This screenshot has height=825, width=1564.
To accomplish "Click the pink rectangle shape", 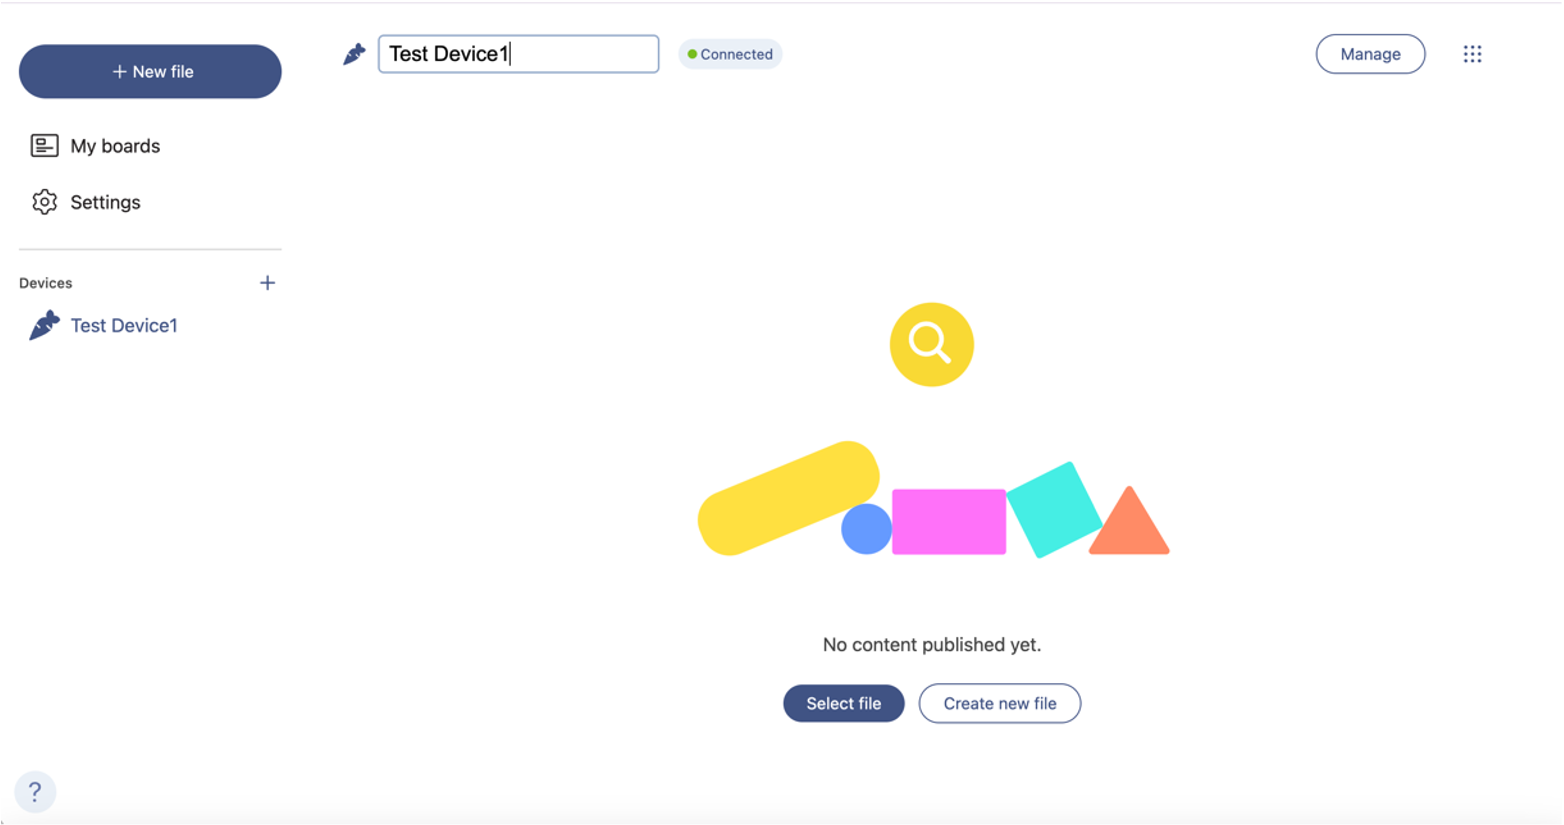I will click(948, 521).
